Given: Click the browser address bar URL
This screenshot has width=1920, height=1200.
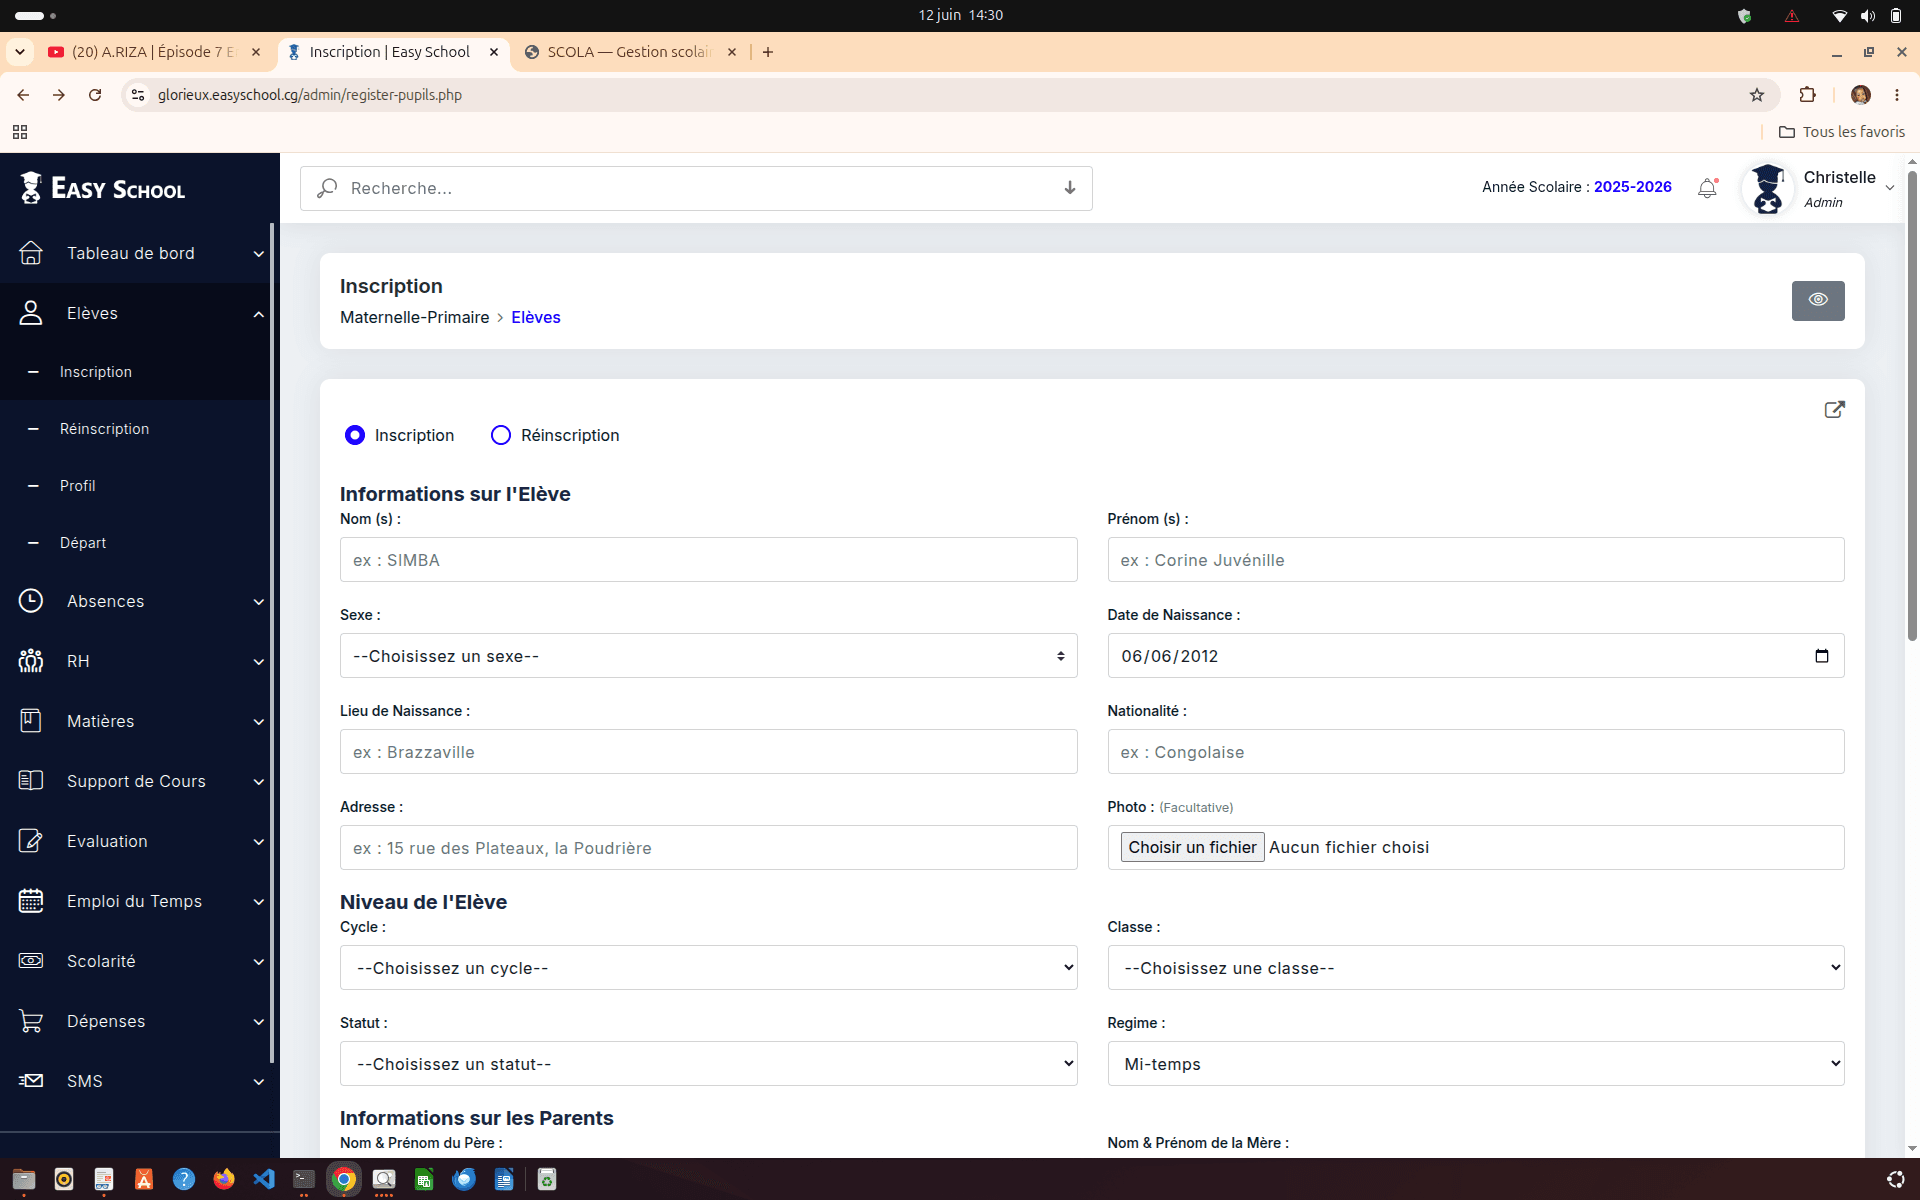Looking at the screenshot, I should (x=310, y=95).
